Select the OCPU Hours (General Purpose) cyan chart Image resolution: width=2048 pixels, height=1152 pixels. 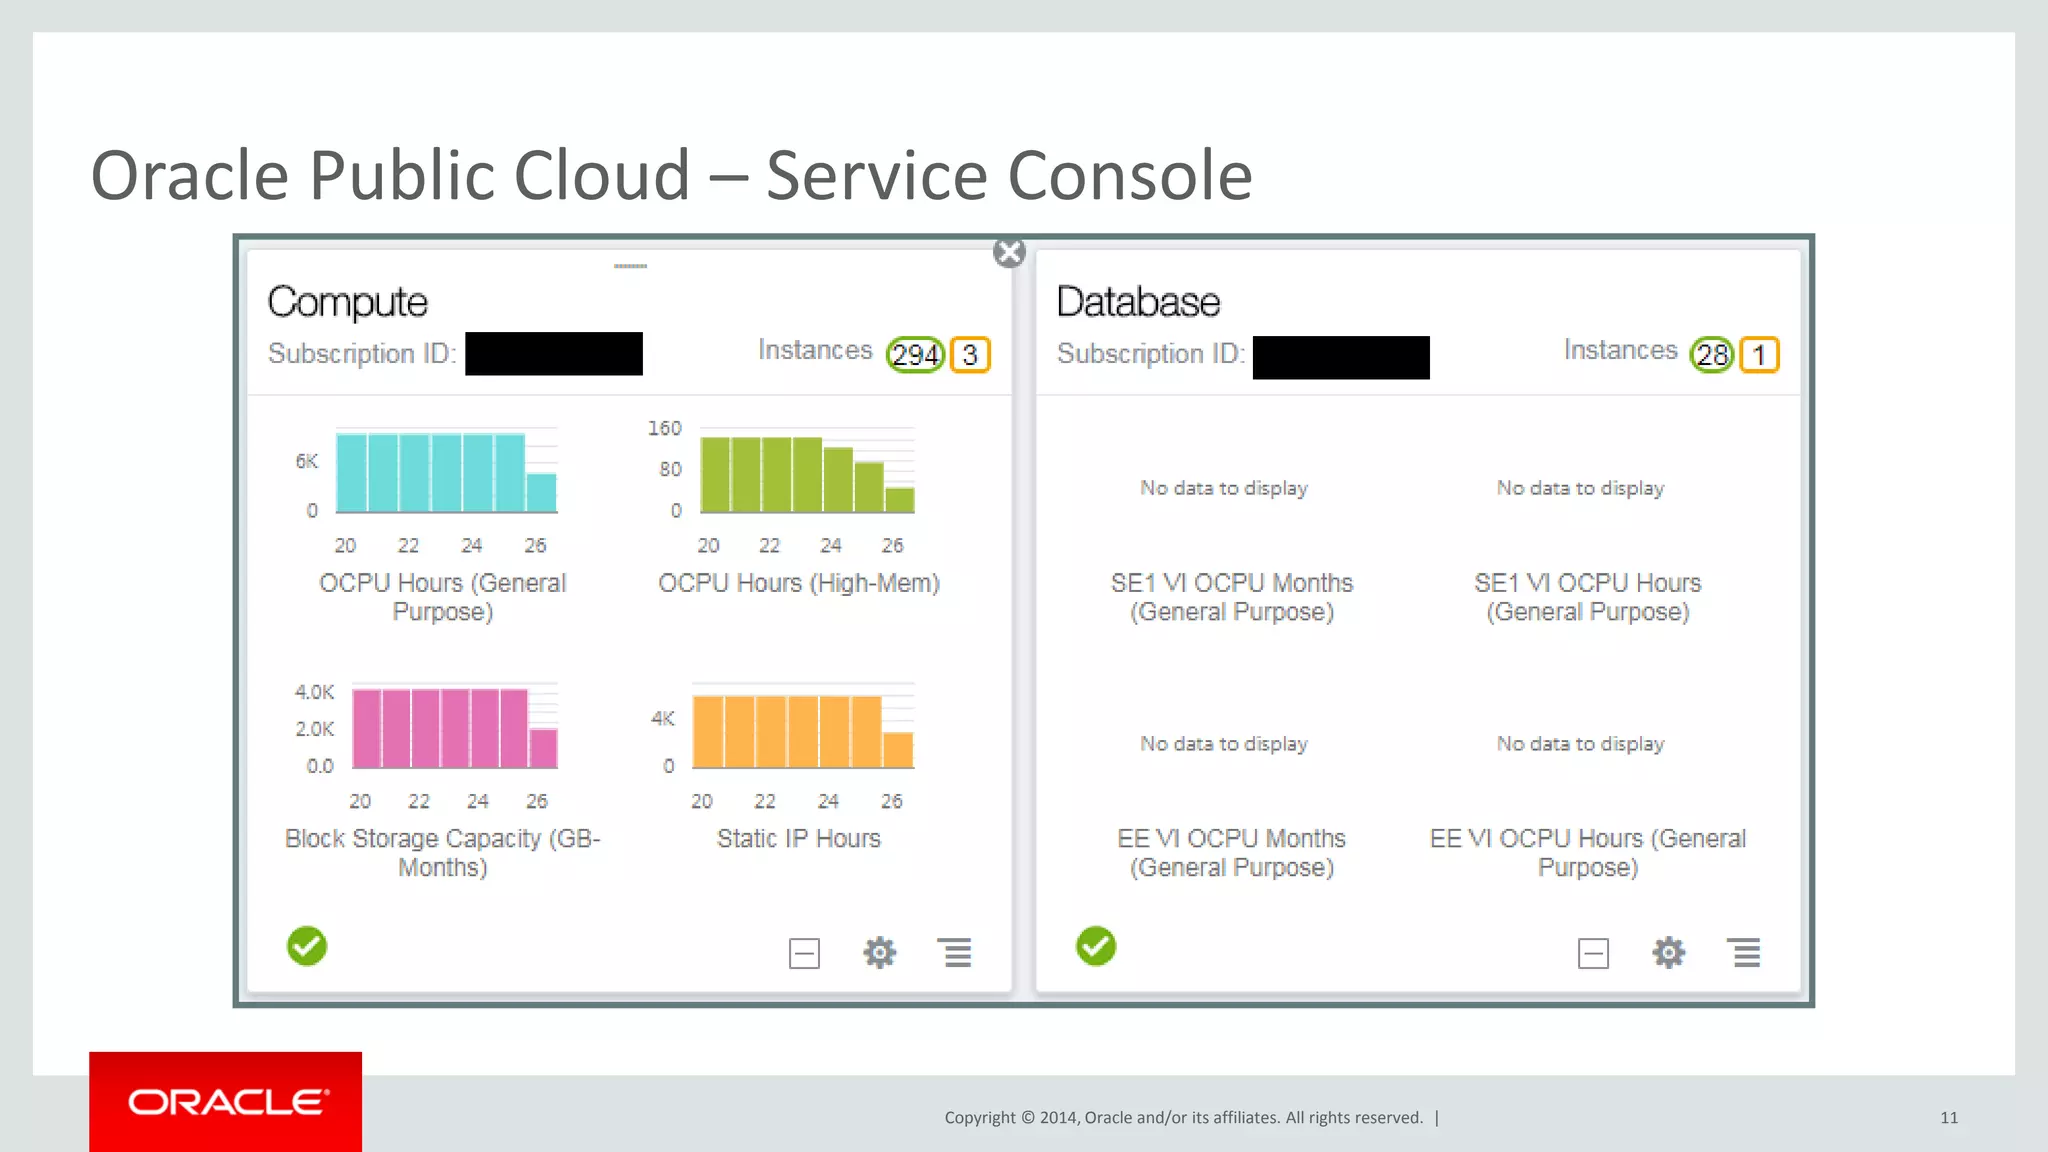point(446,472)
